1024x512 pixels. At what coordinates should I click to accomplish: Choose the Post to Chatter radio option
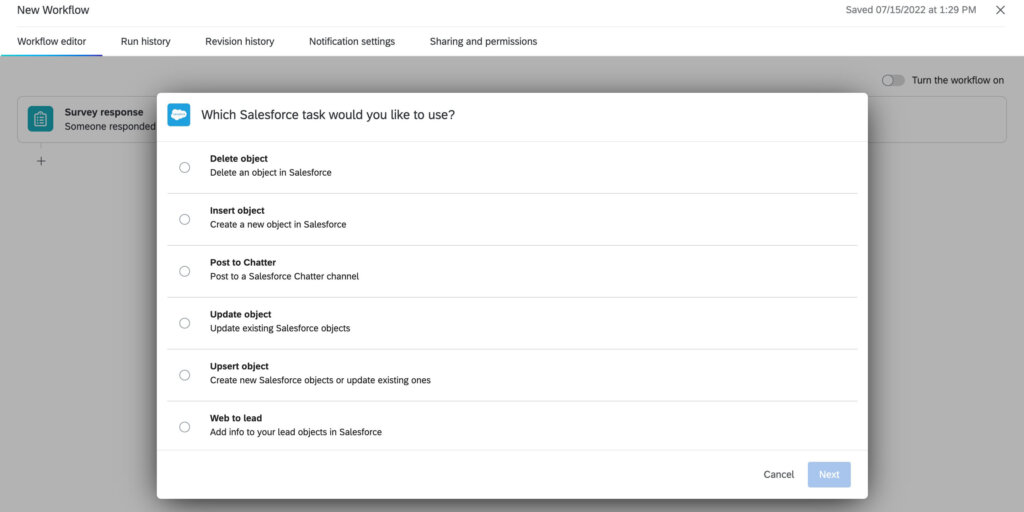click(185, 271)
